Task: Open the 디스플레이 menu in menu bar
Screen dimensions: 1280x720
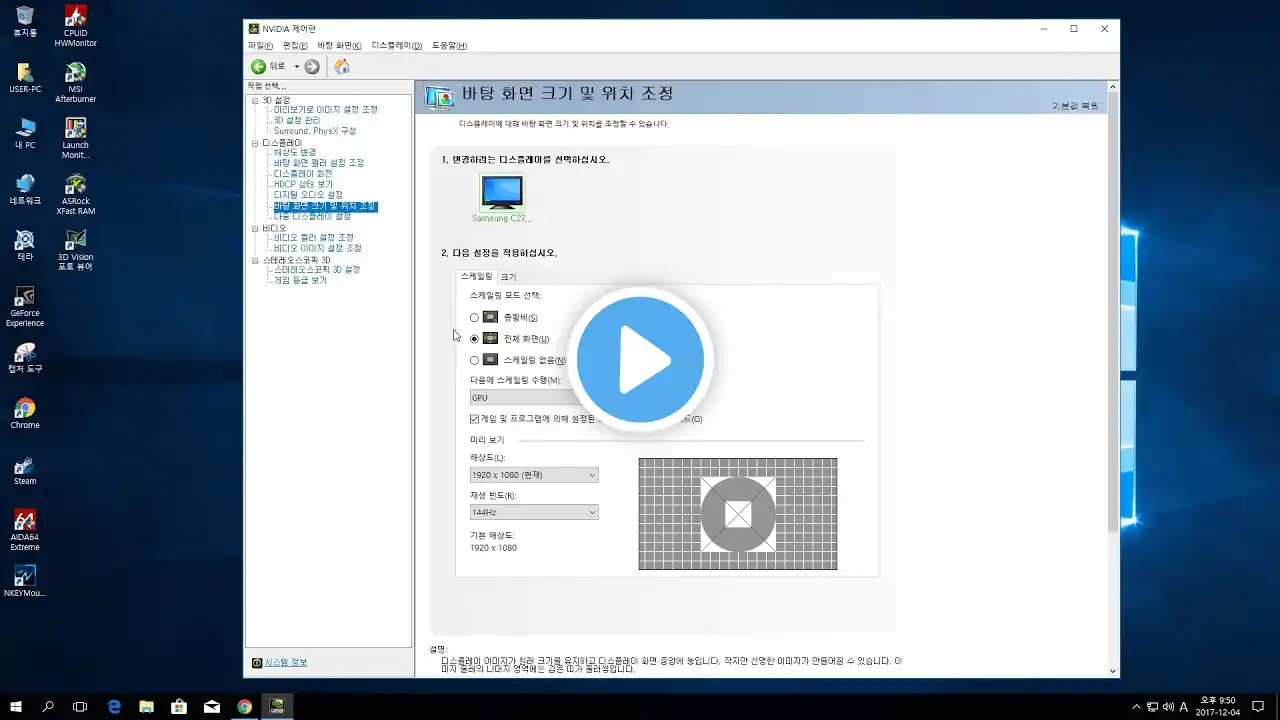Action: pyautogui.click(x=397, y=46)
